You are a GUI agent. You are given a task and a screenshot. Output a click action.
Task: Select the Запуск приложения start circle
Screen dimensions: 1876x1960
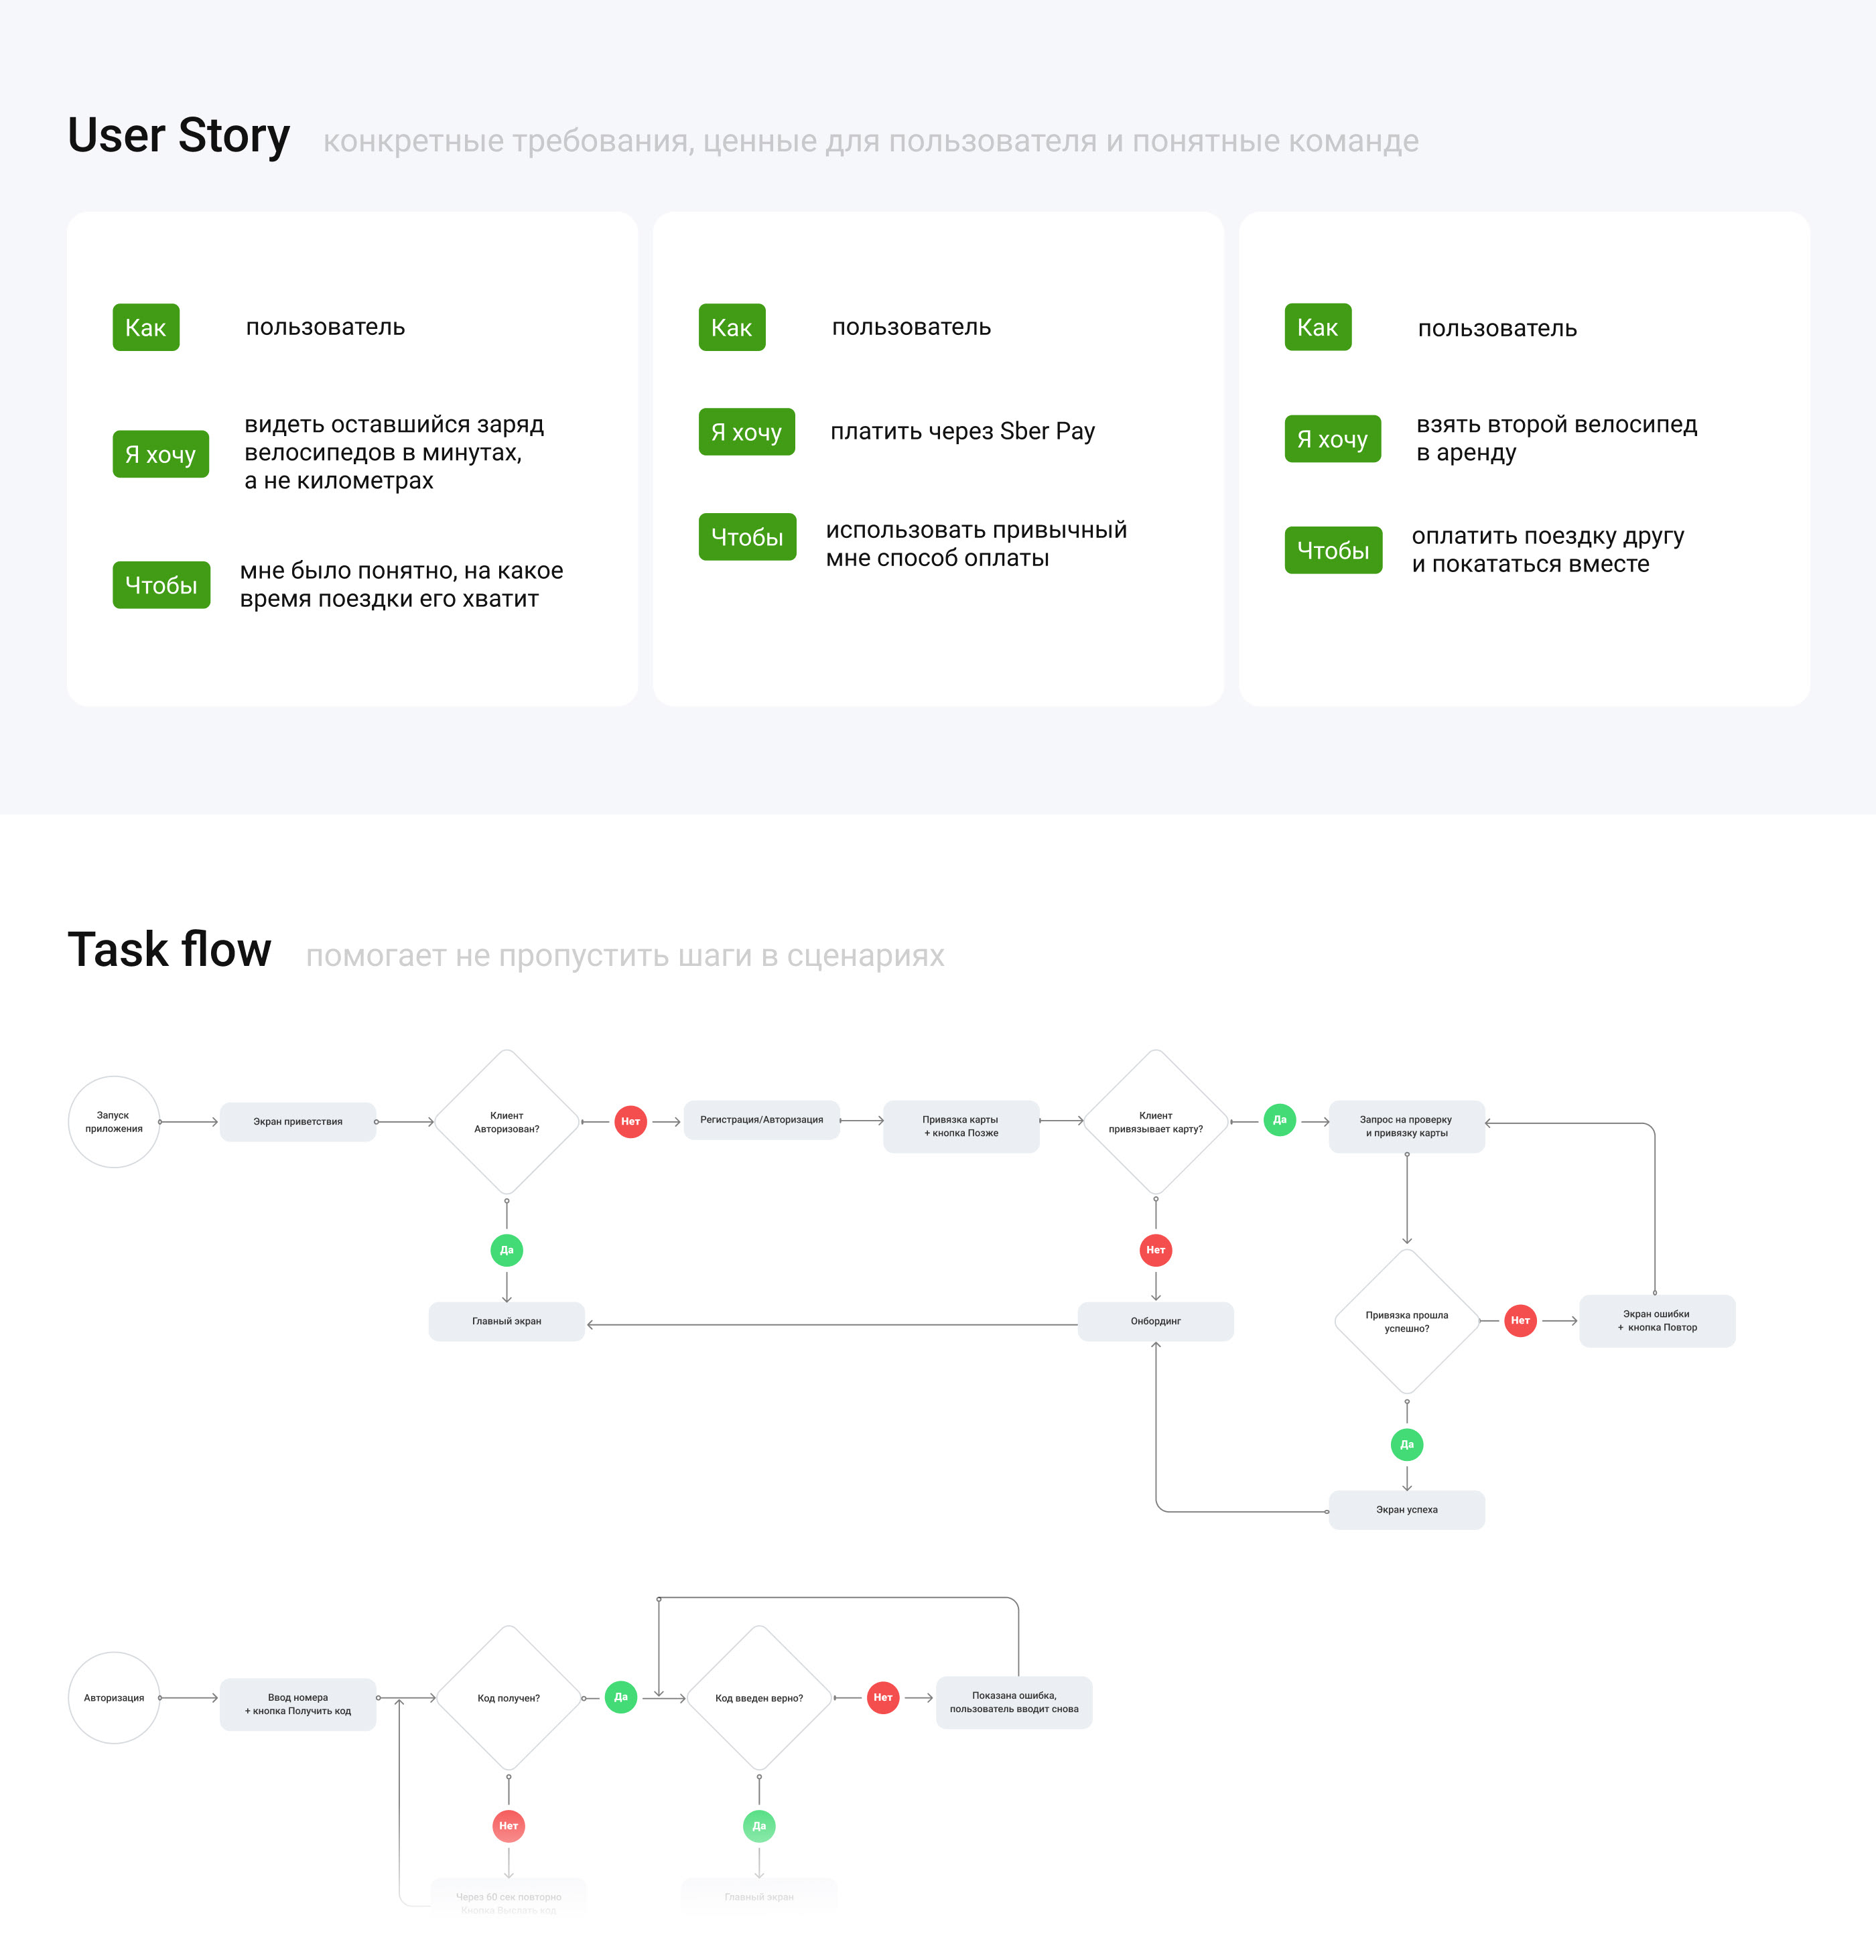(x=114, y=1122)
